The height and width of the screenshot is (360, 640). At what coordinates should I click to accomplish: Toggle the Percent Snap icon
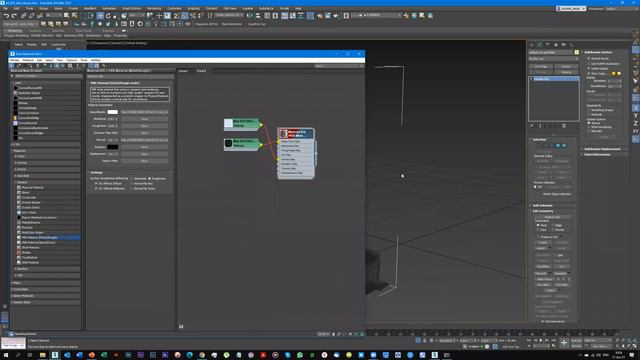point(193,16)
